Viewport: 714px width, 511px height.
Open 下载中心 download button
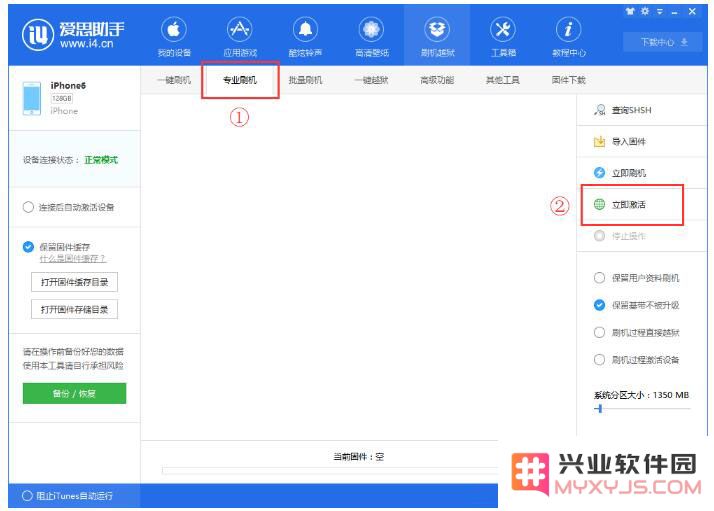pyautogui.click(x=663, y=42)
